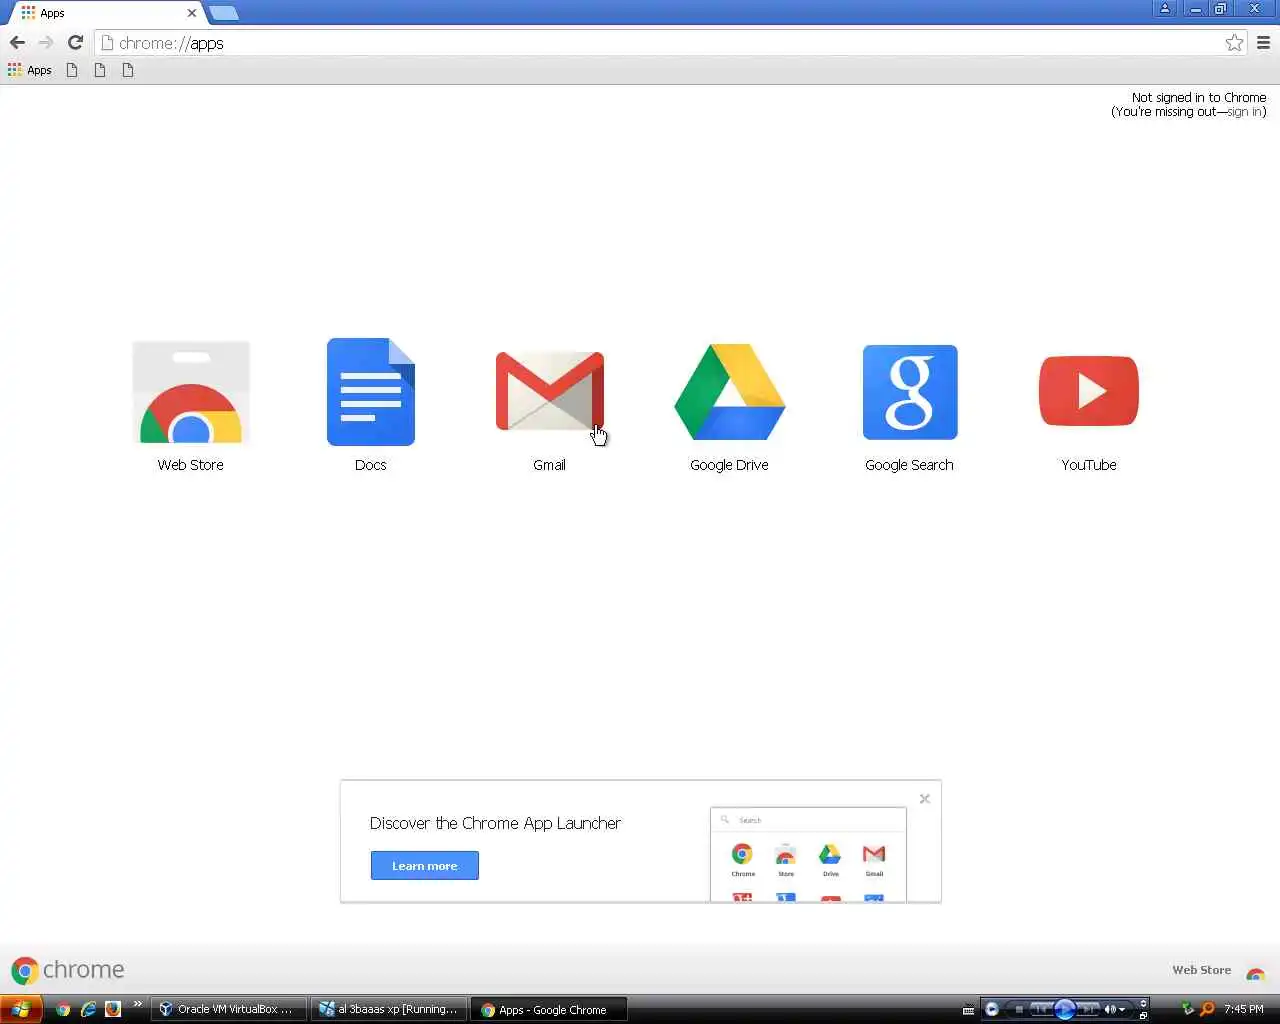1280x1024 pixels.
Task: Skip to previous track on media toolbar
Action: point(1041,1009)
